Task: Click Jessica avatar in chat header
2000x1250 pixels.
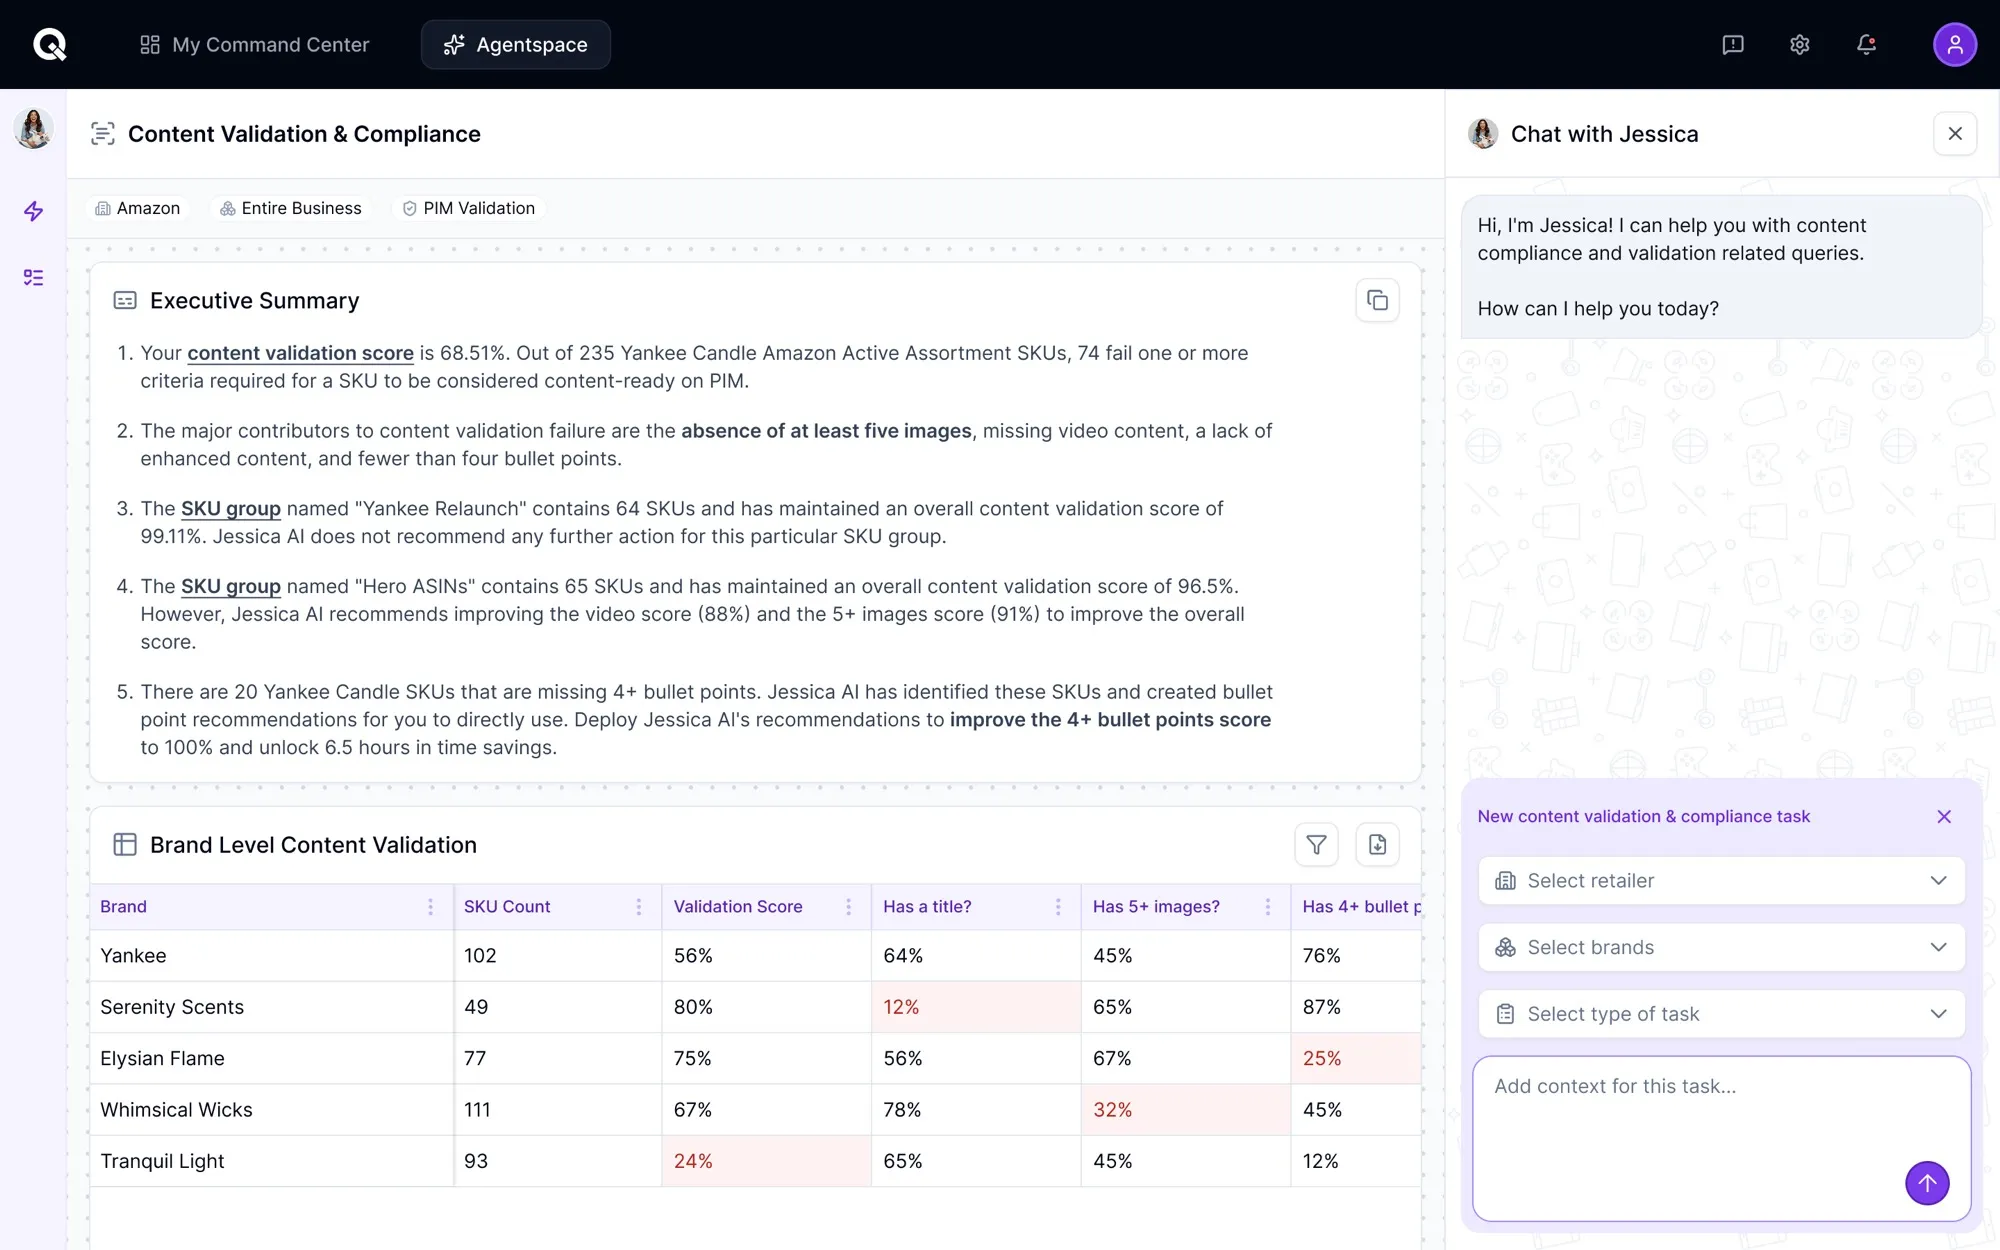Action: coord(1483,134)
